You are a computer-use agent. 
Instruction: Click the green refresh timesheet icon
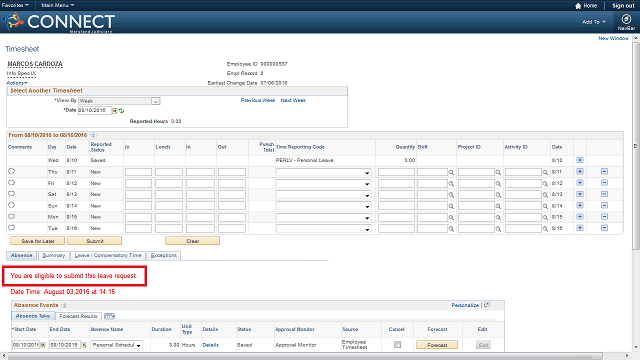click(121, 111)
